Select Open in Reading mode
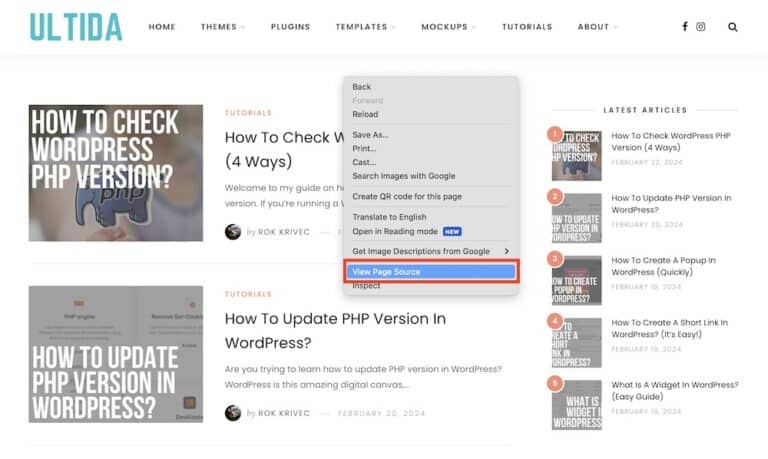 coord(431,231)
